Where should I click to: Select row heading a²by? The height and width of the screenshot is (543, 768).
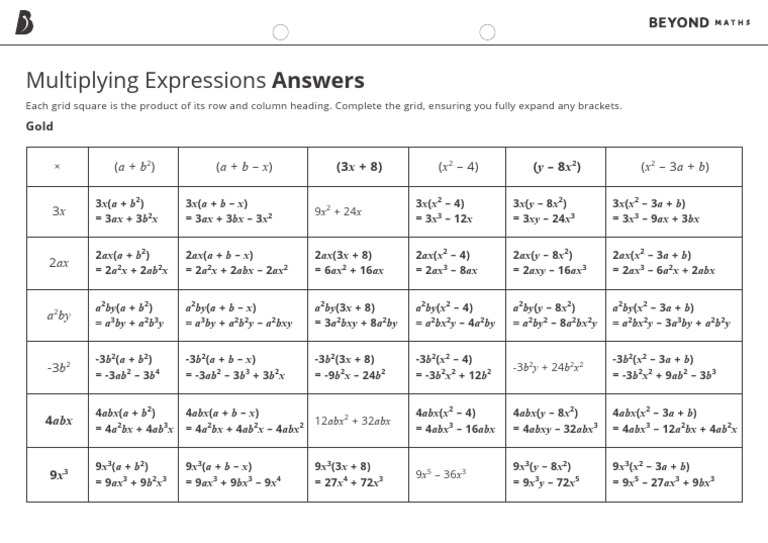pos(57,315)
